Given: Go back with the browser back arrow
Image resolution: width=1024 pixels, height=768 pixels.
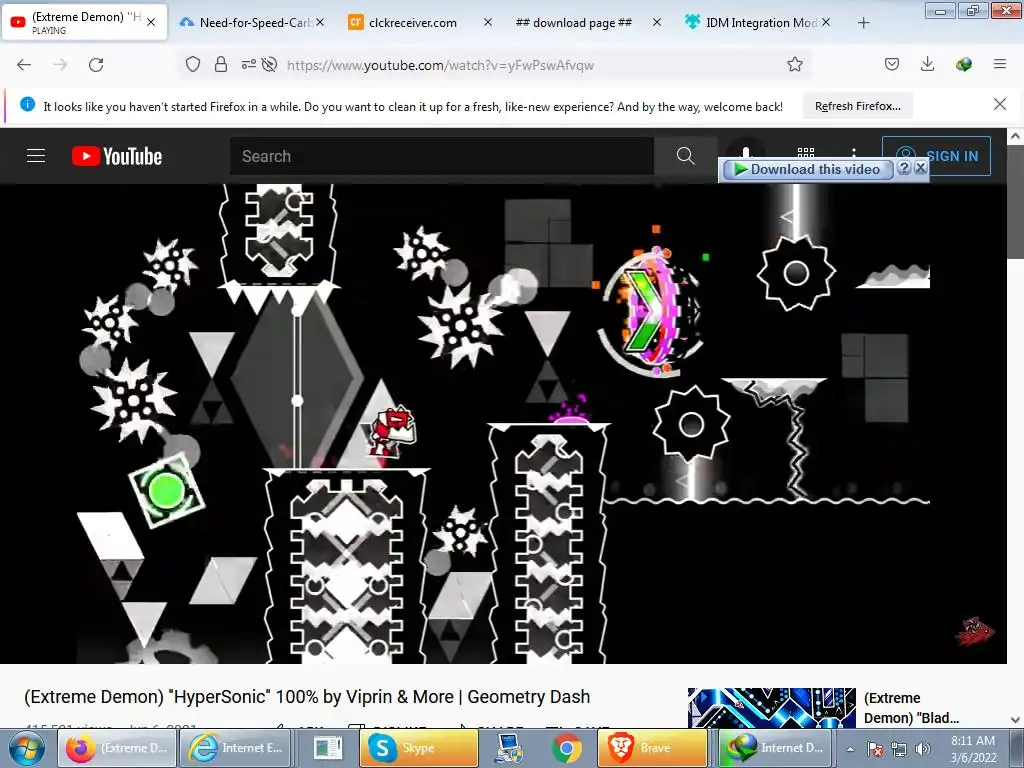Looking at the screenshot, I should [x=24, y=65].
